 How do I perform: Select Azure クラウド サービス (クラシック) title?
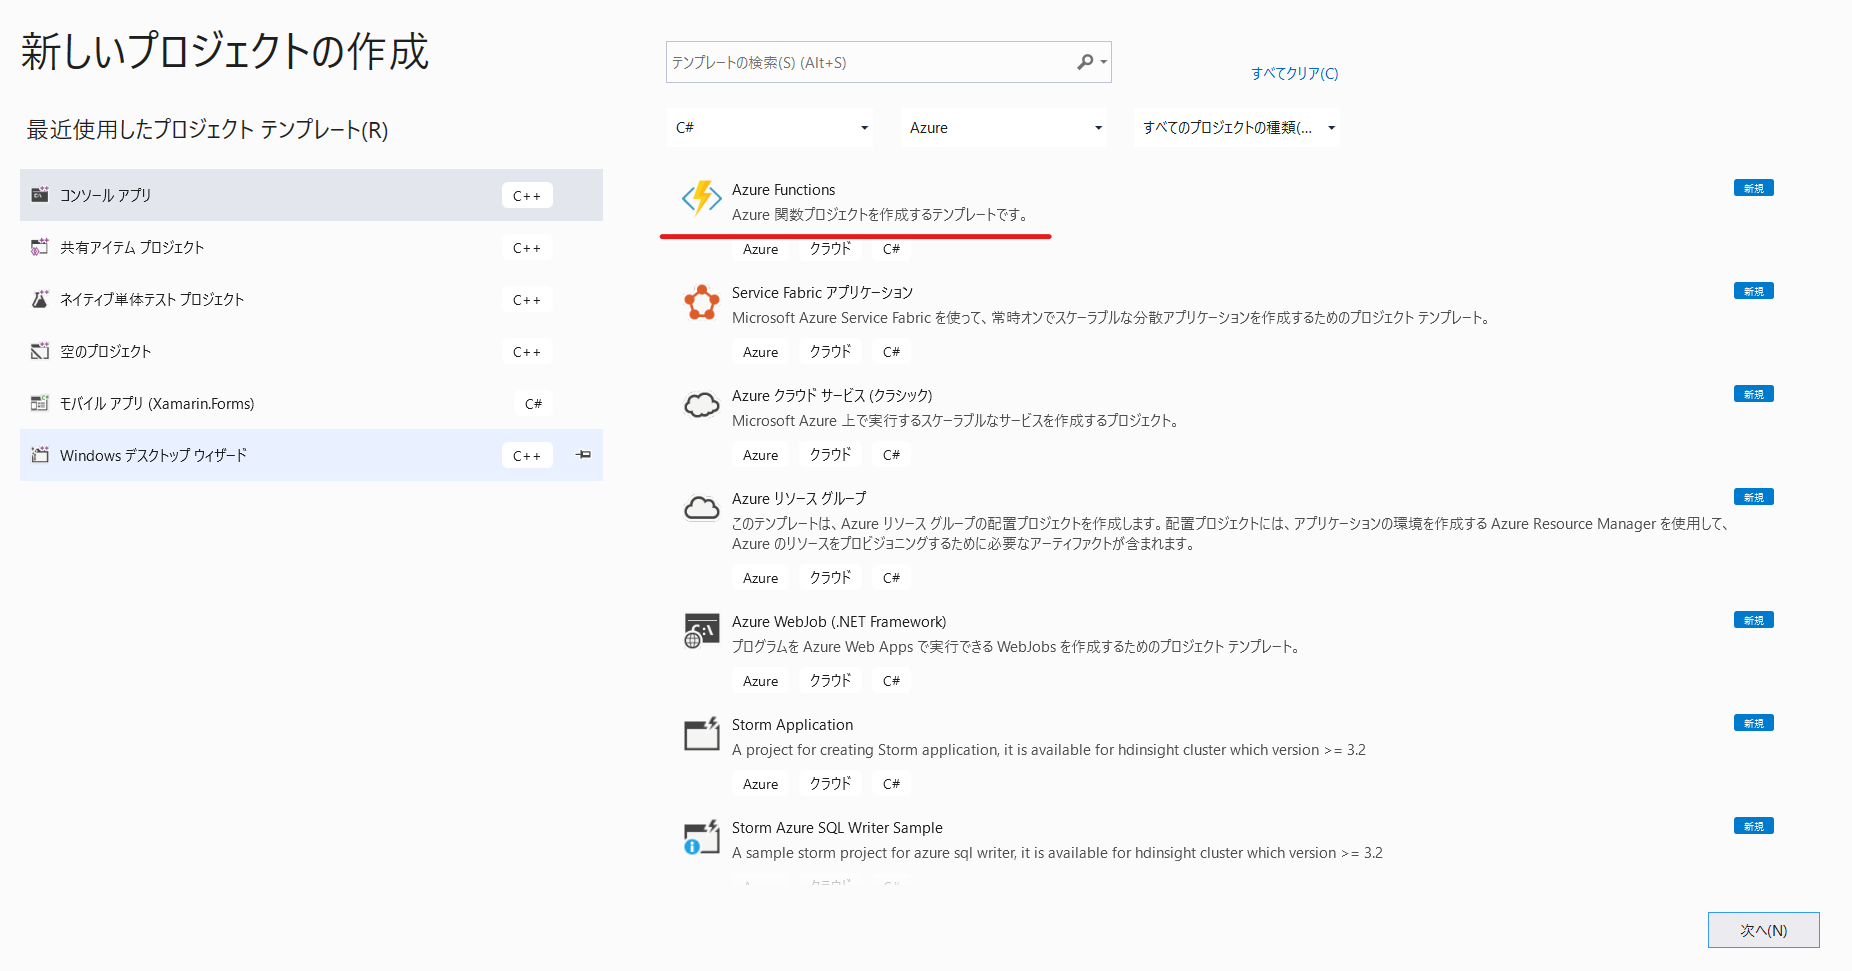832,396
